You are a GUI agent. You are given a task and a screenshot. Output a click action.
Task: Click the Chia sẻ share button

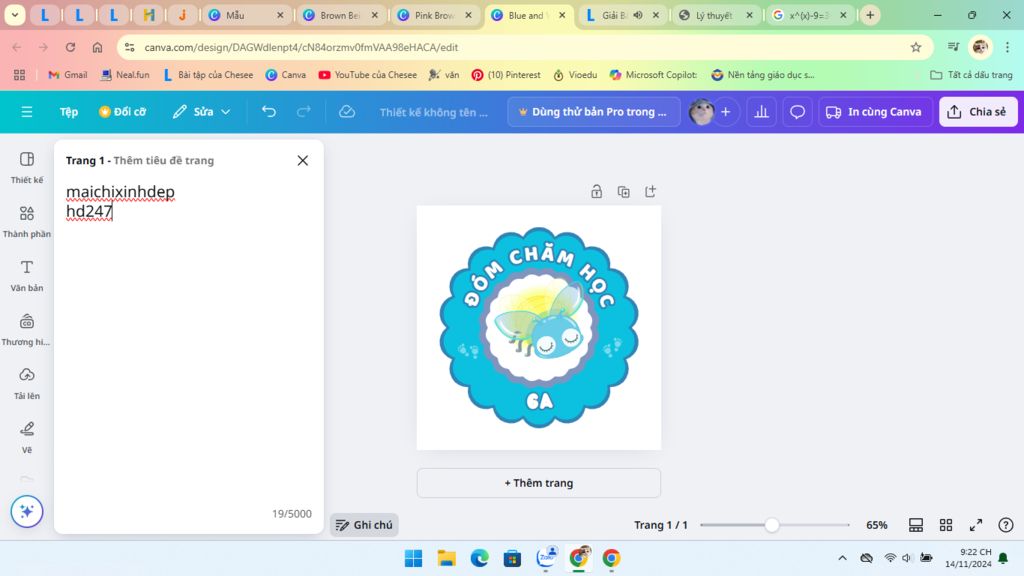[x=978, y=112]
